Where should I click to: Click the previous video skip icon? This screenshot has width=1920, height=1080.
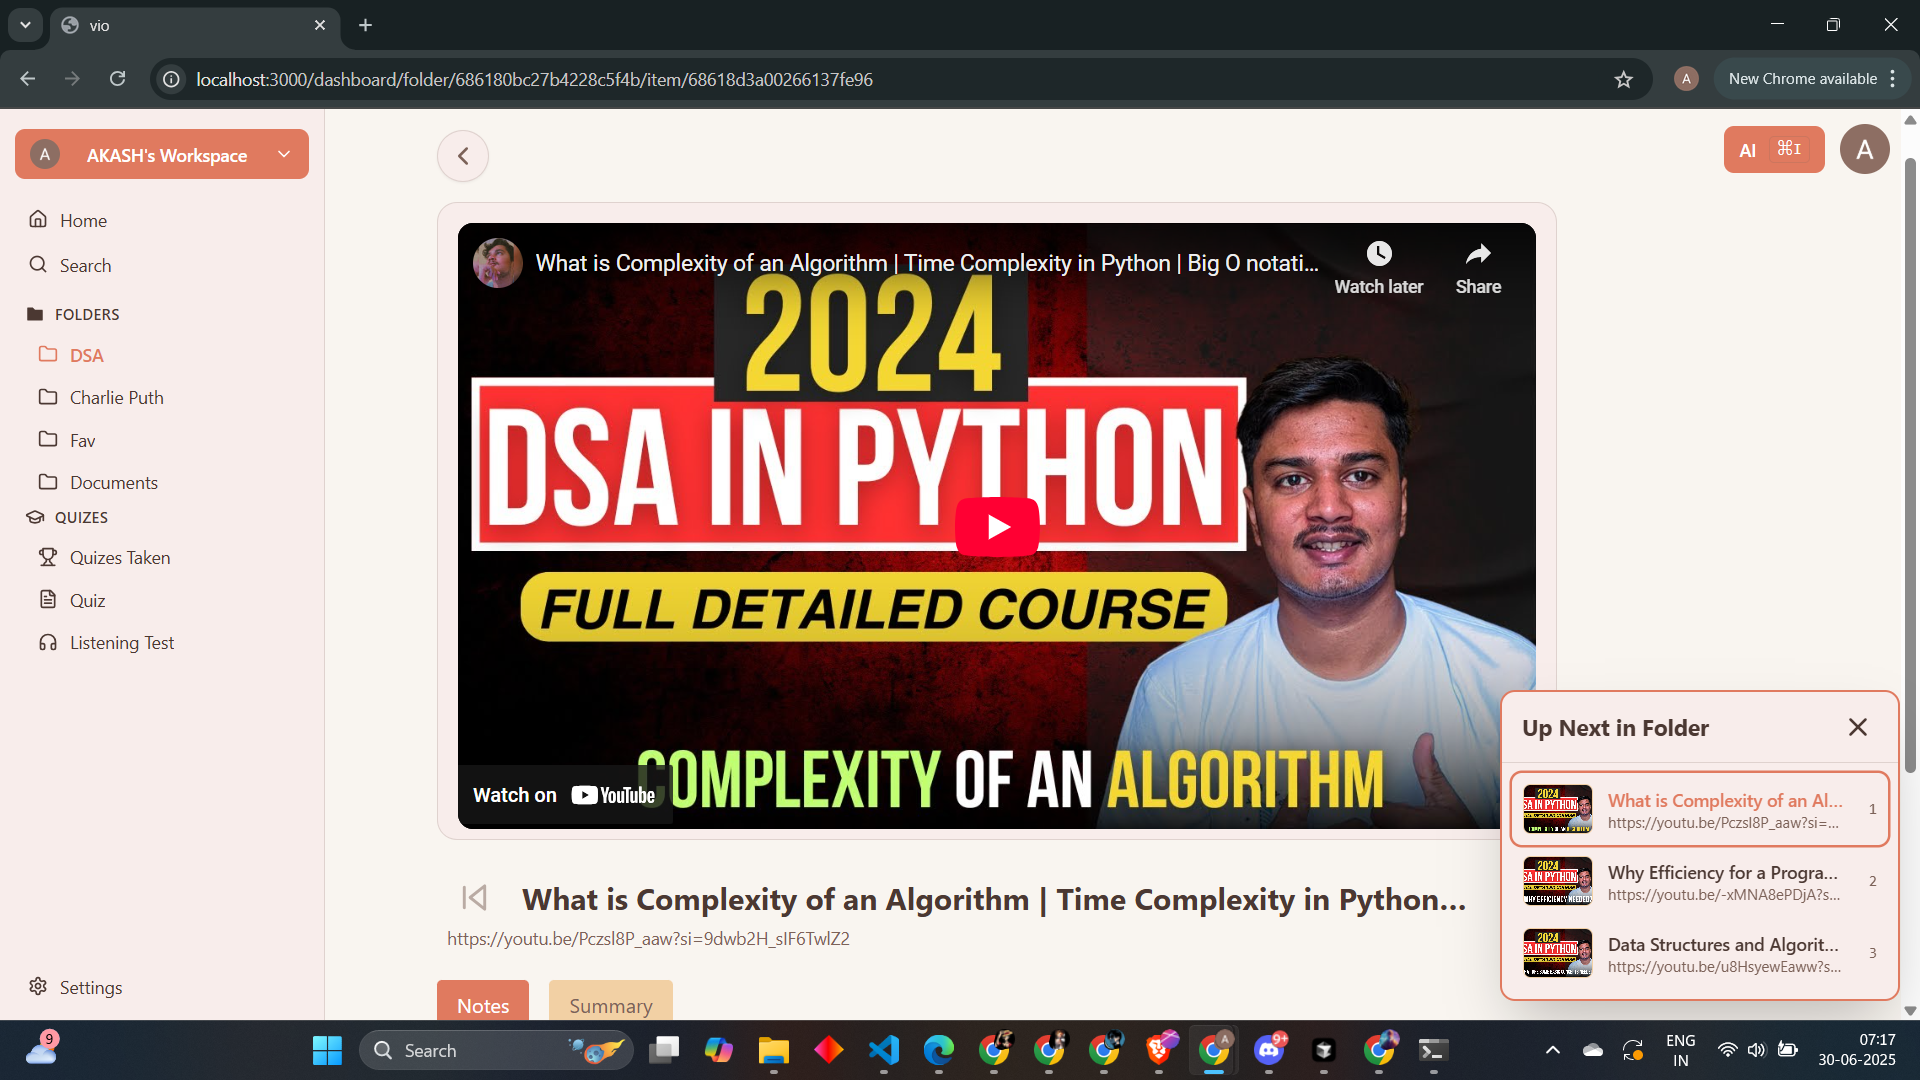click(x=475, y=898)
